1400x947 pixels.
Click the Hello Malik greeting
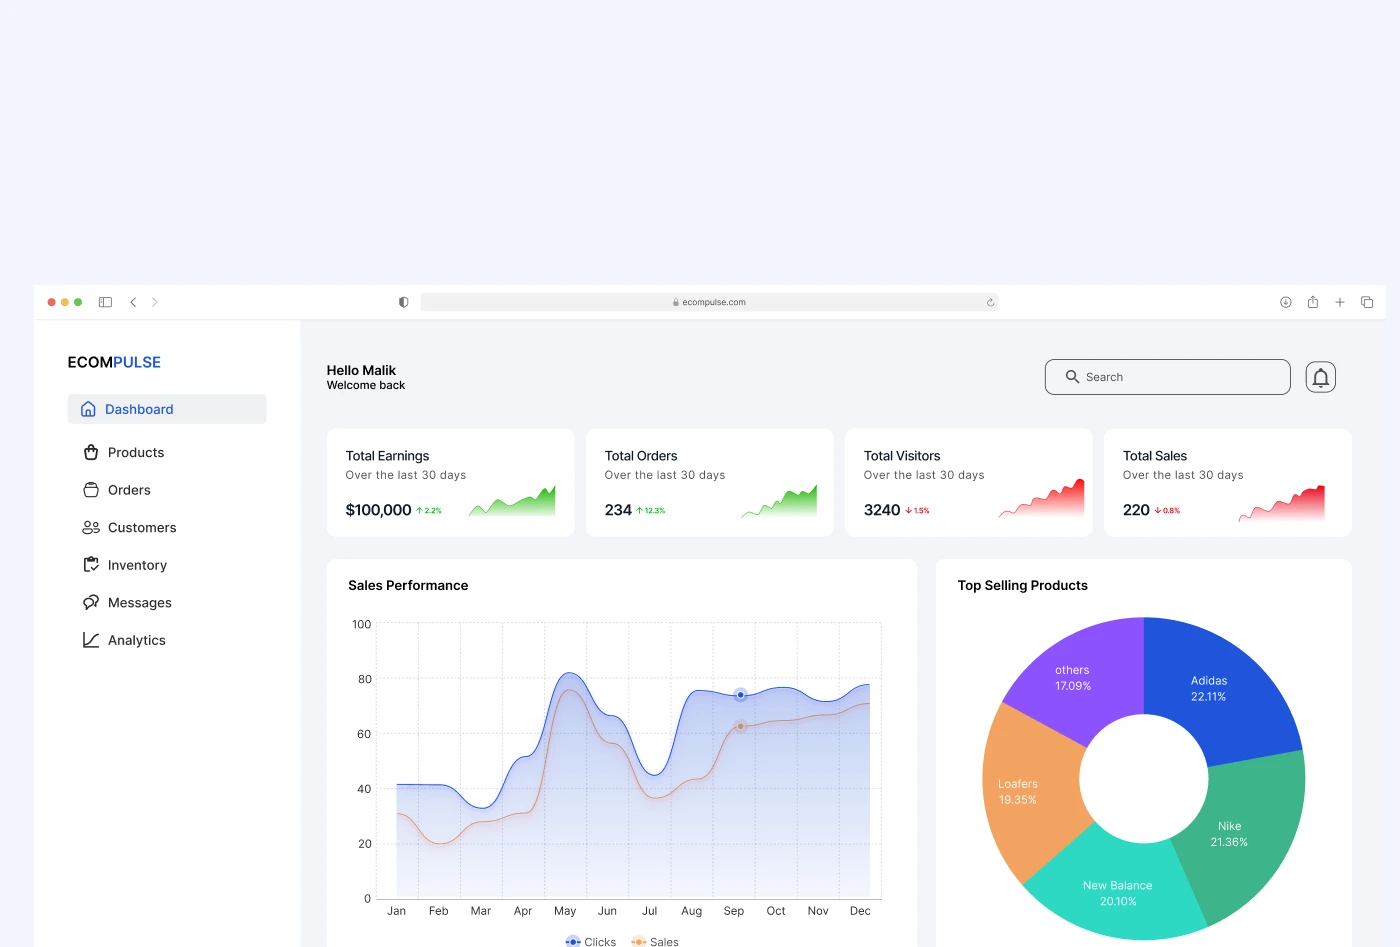361,370
